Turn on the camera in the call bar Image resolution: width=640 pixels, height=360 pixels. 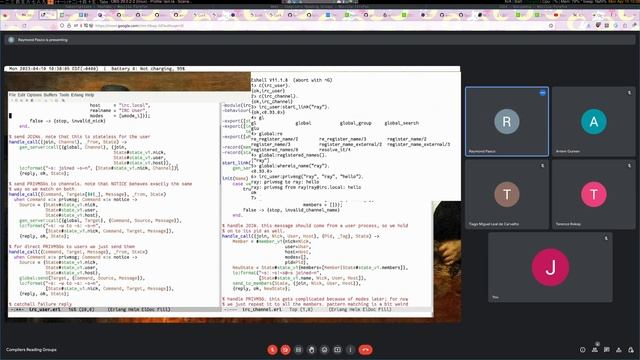click(285, 350)
